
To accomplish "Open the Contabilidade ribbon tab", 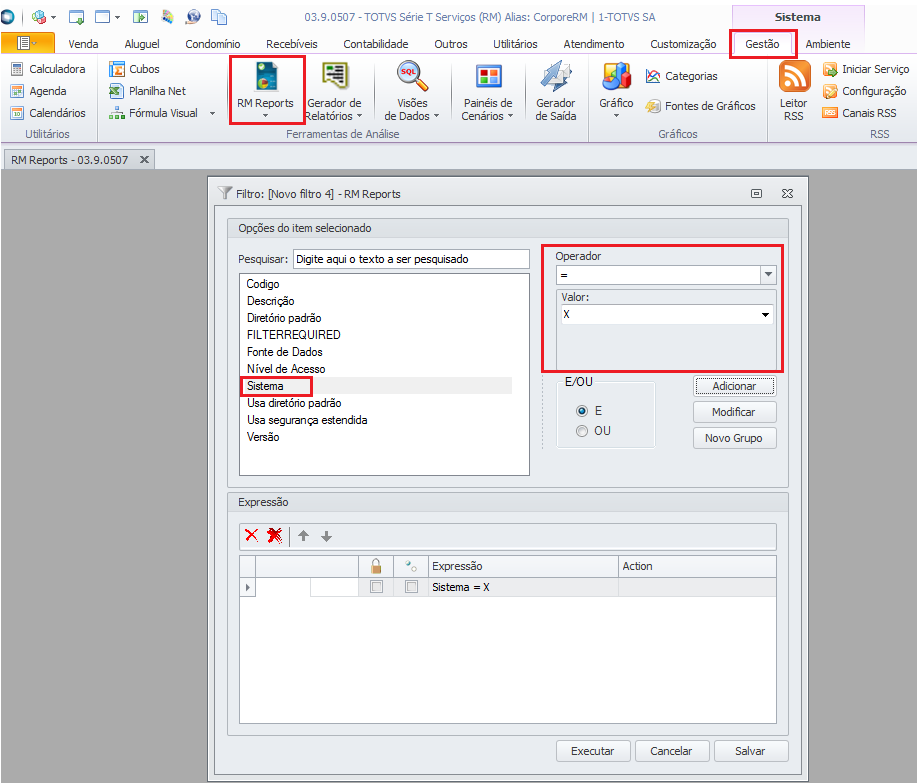I will pyautogui.click(x=375, y=44).
